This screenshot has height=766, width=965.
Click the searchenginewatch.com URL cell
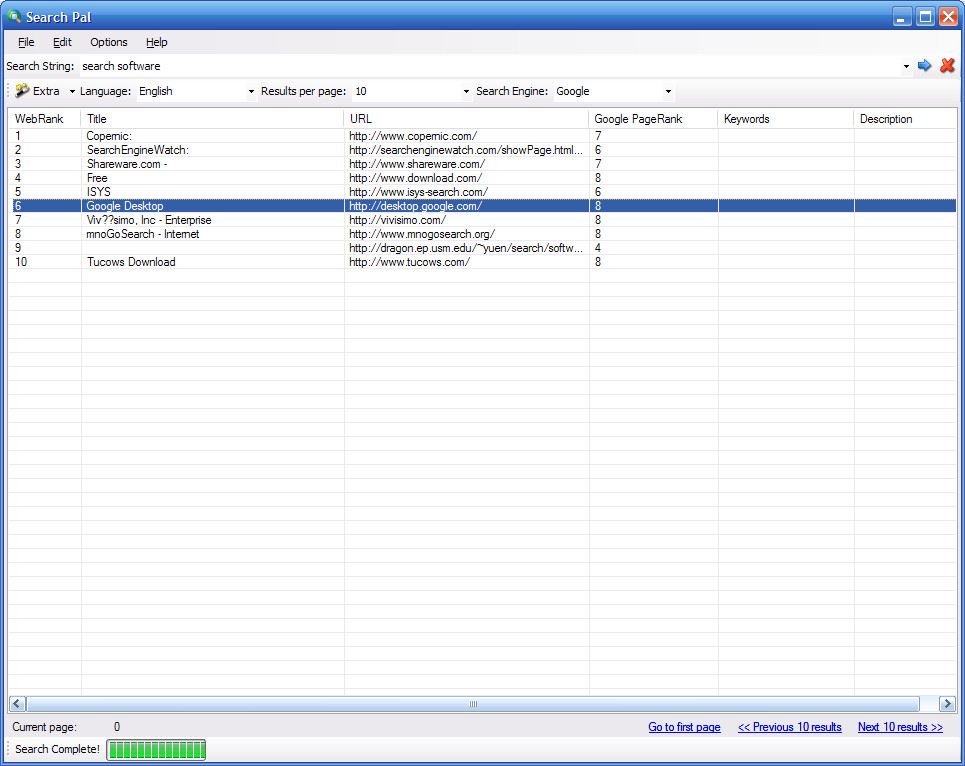pyautogui.click(x=466, y=150)
